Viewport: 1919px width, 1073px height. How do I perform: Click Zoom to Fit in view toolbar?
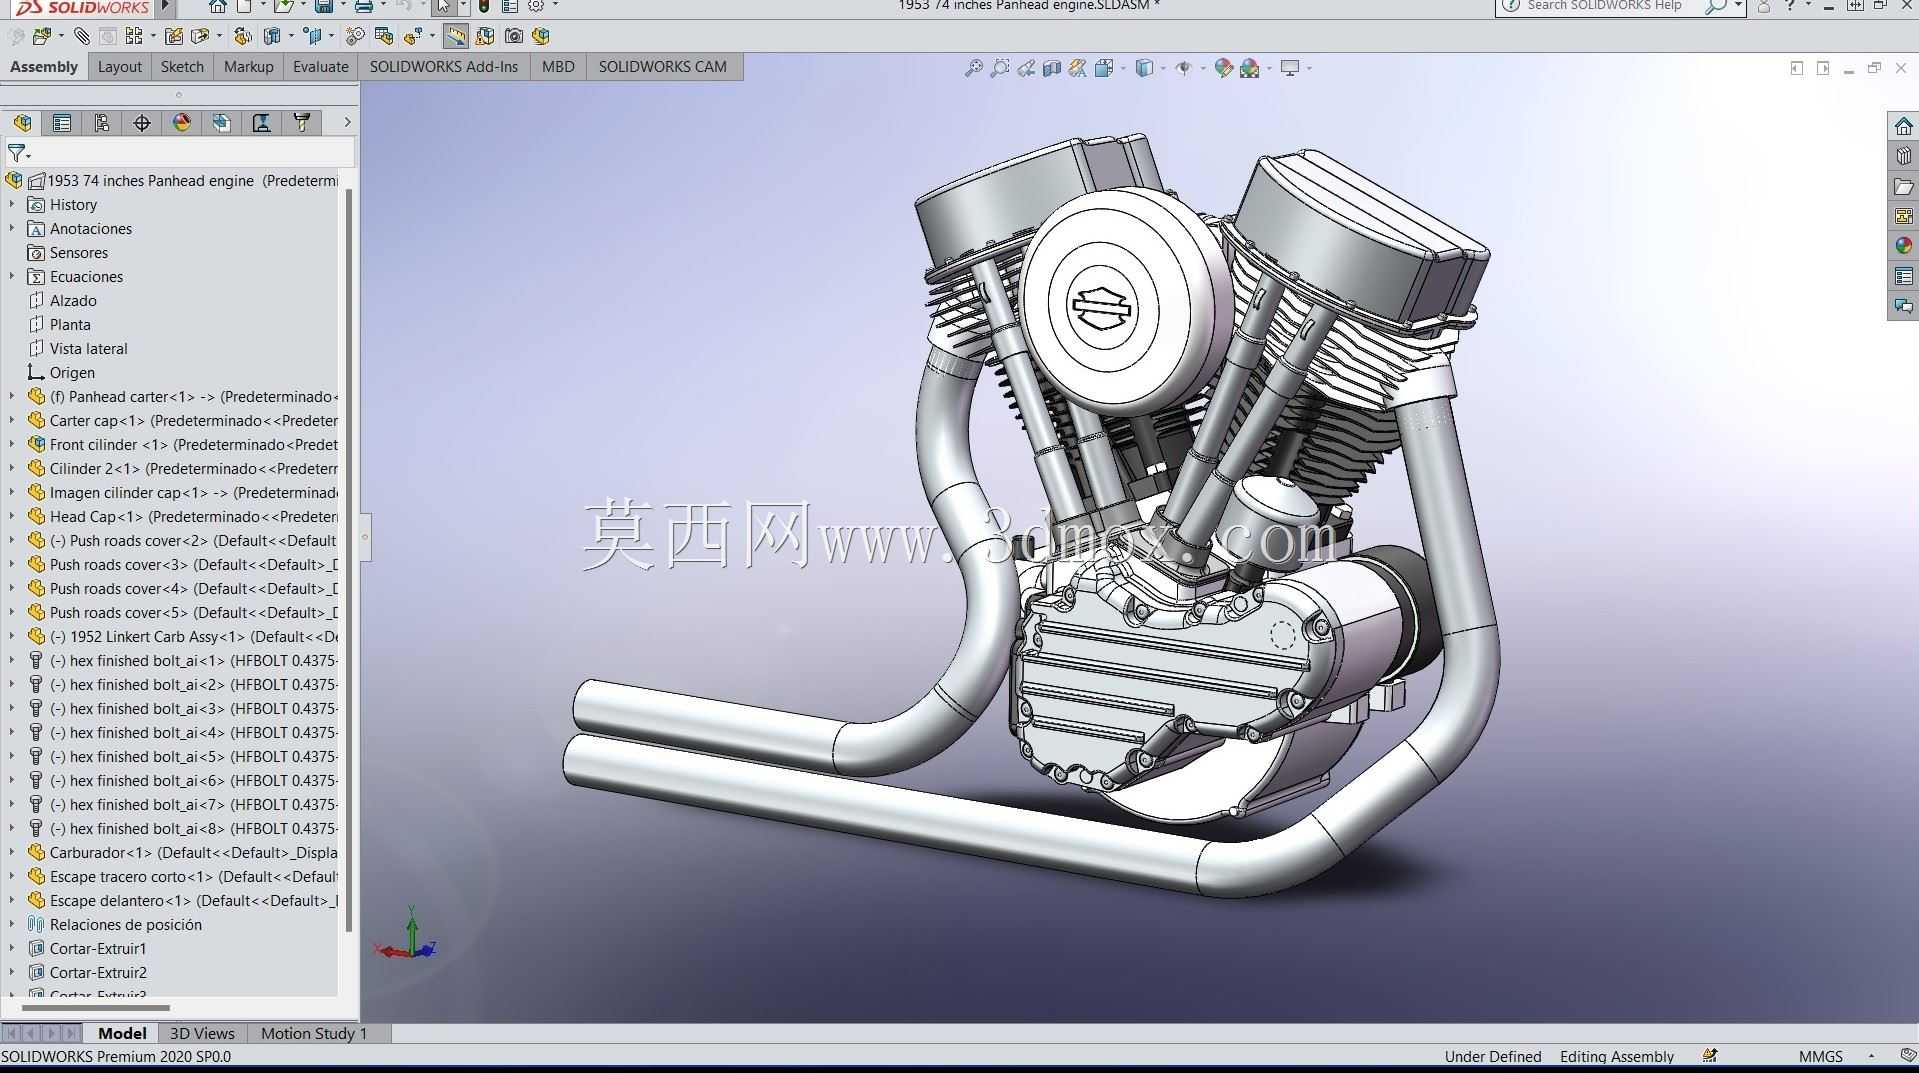973,68
